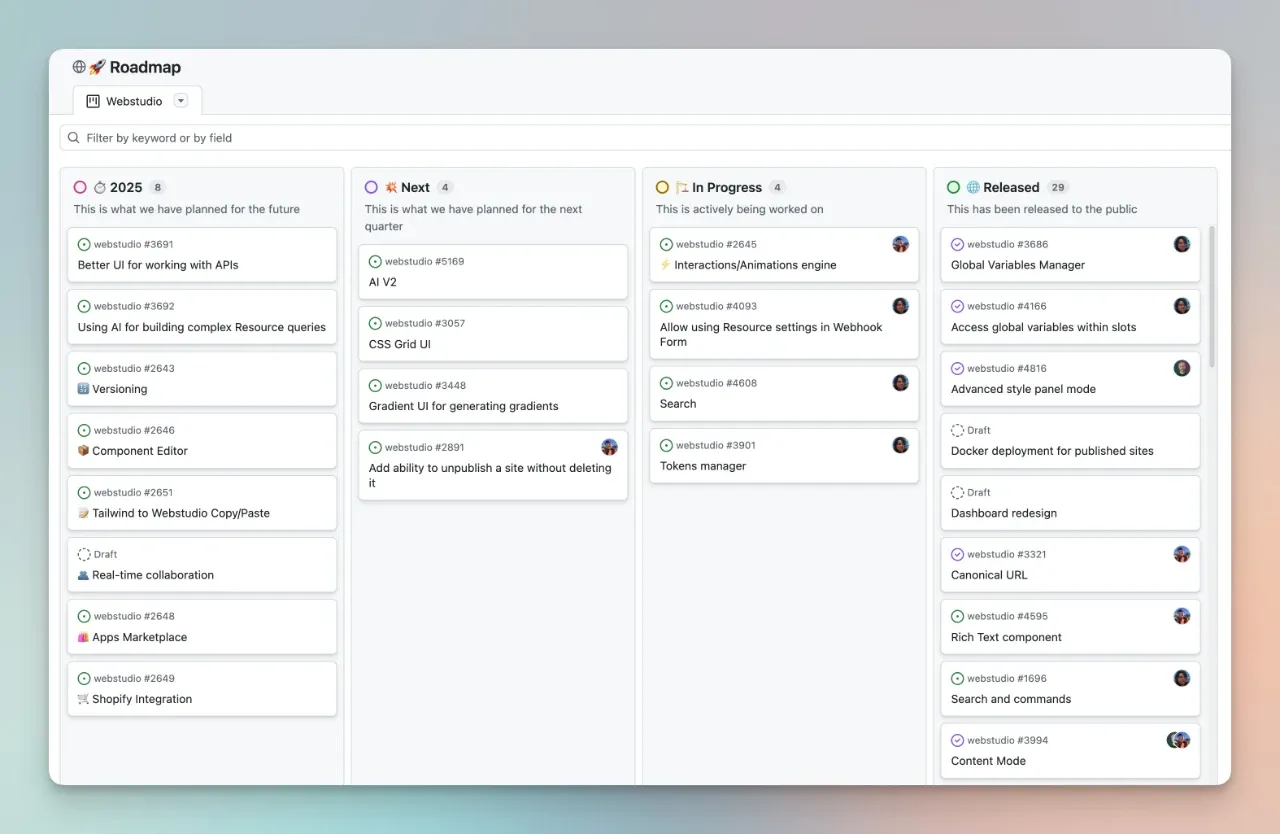Click the open issue icon for webstudio #2643
Viewport: 1280px width, 834px height.
84,368
